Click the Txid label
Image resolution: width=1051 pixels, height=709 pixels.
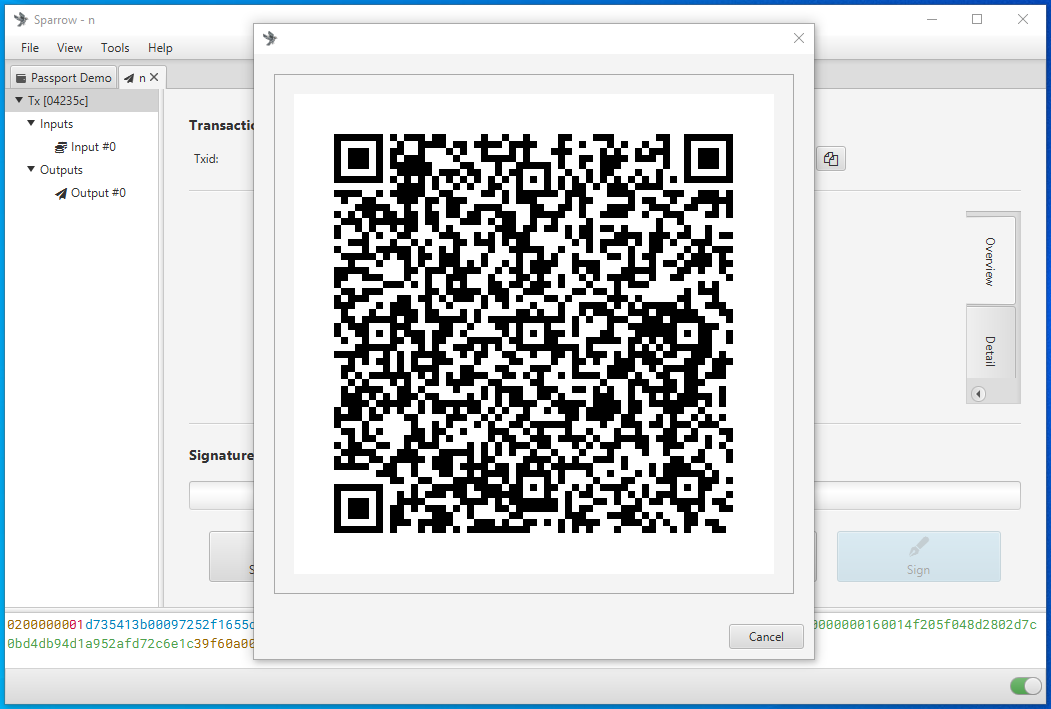[x=206, y=159]
